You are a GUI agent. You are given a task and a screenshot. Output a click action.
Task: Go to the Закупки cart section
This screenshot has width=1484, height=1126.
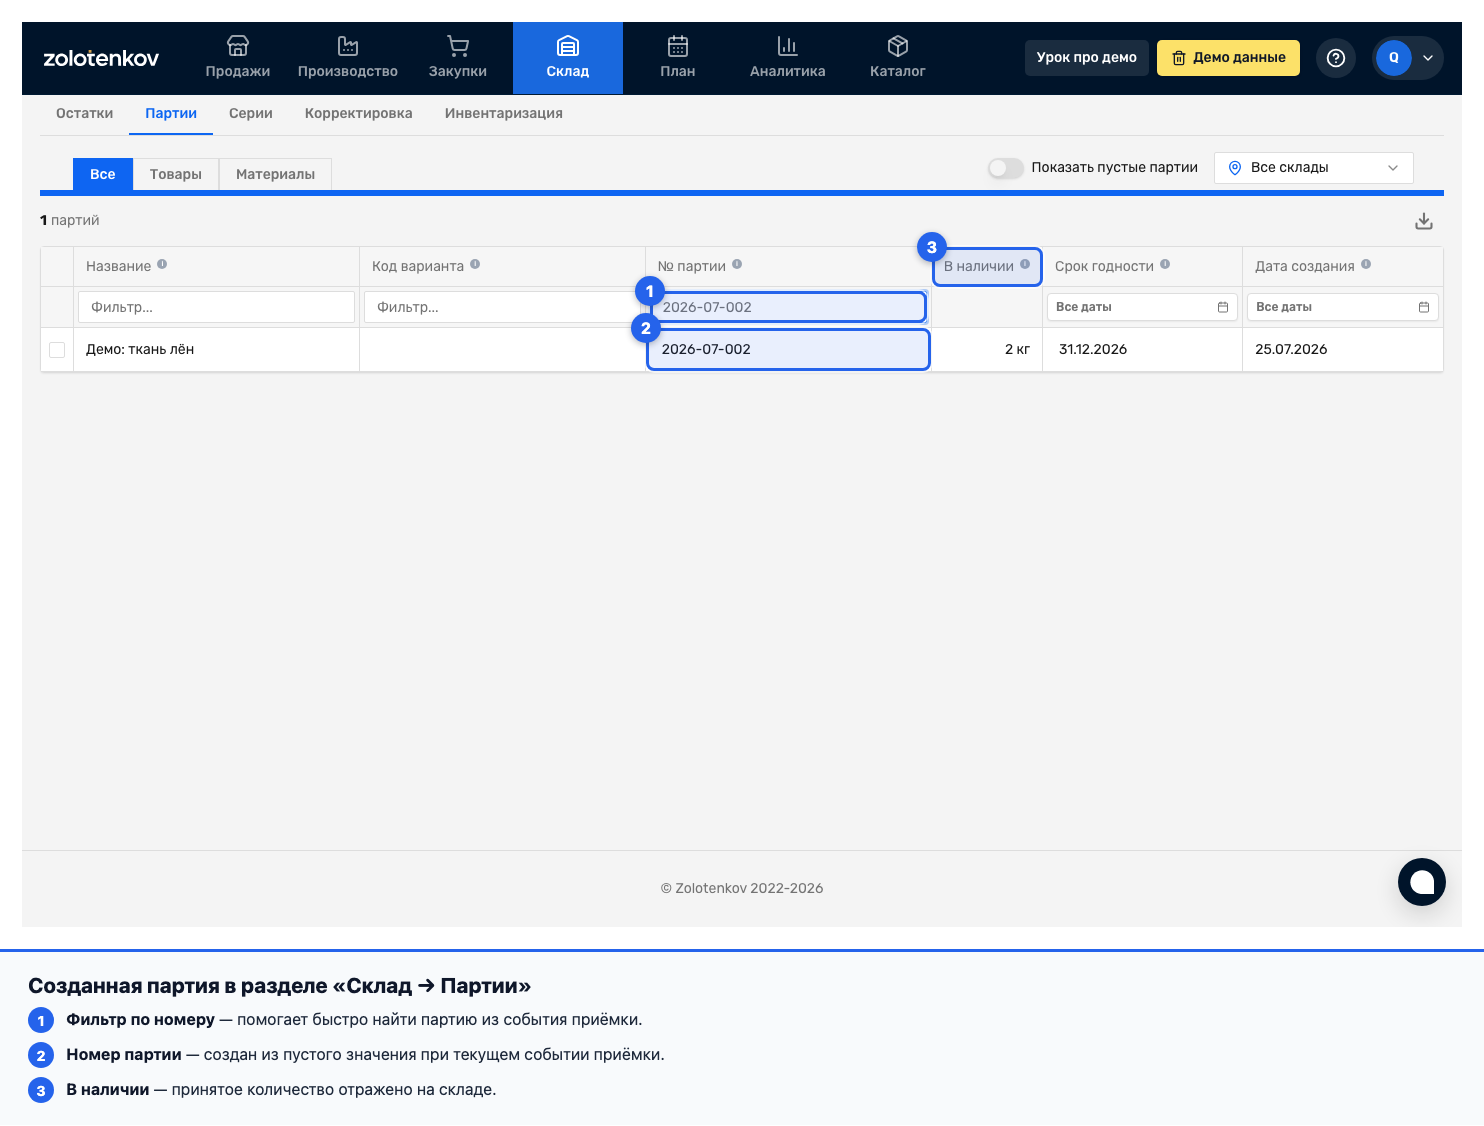point(458,58)
